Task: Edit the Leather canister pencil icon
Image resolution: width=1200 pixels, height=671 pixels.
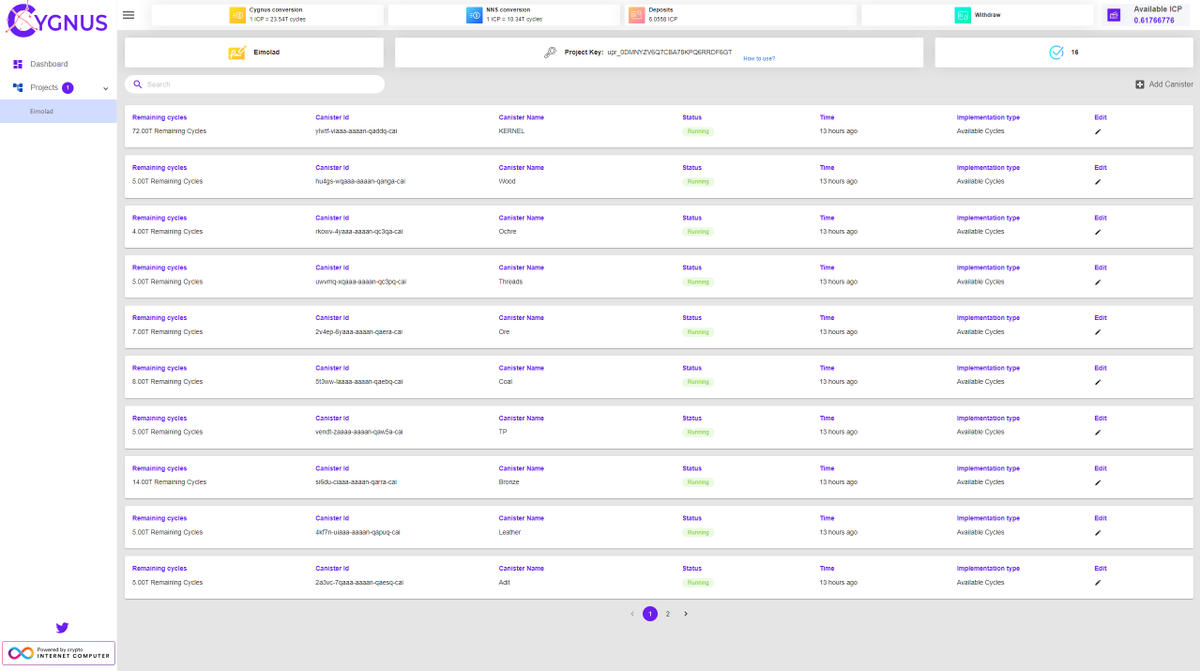Action: tap(1098, 532)
